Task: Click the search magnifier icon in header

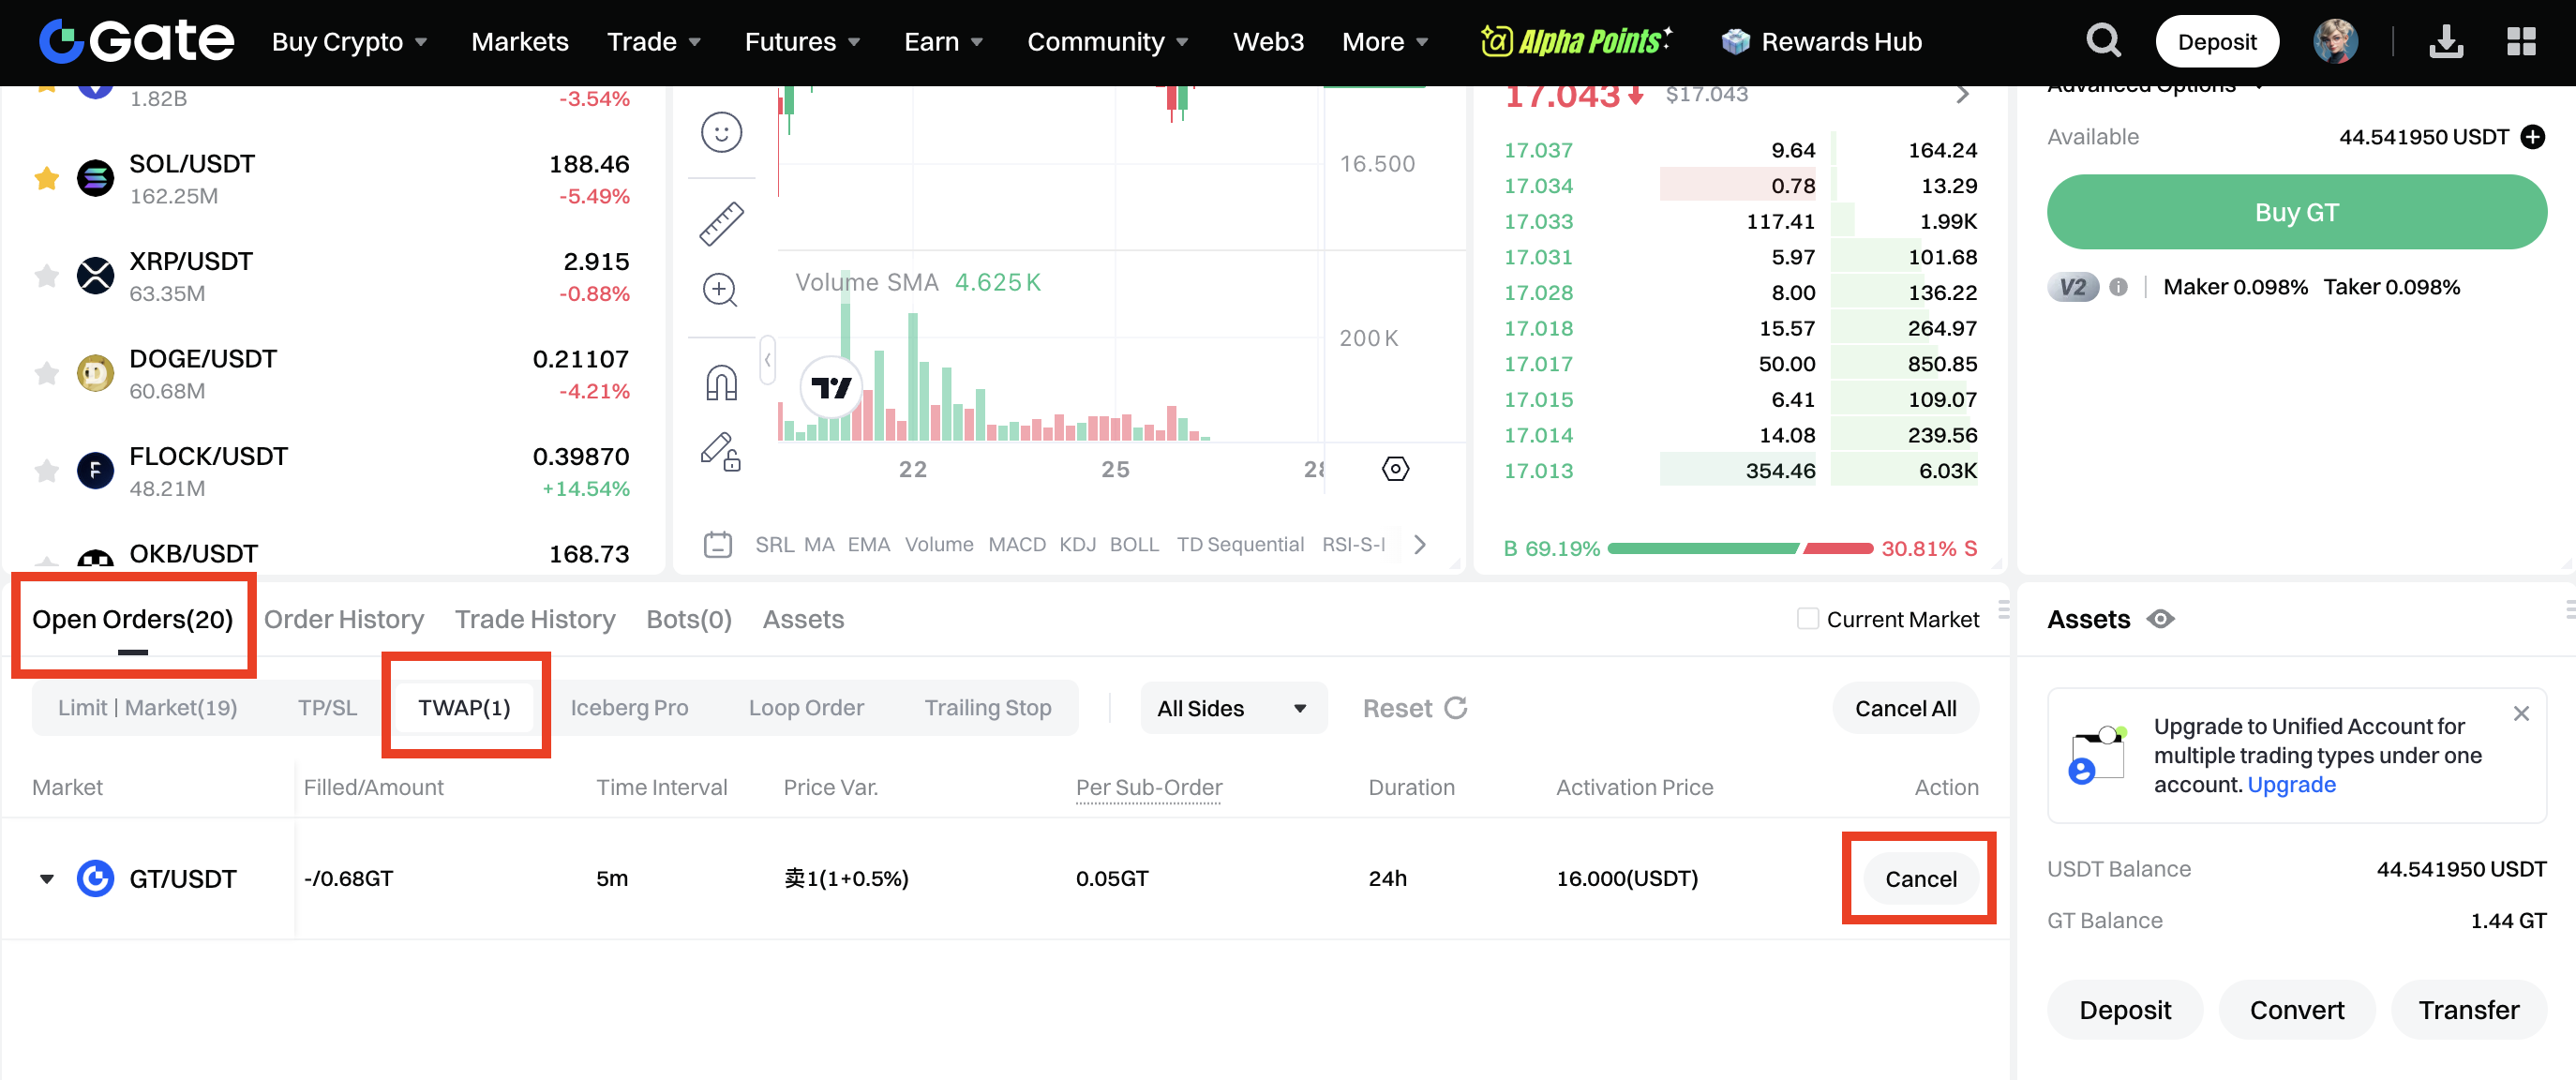Action: pos(2102,41)
